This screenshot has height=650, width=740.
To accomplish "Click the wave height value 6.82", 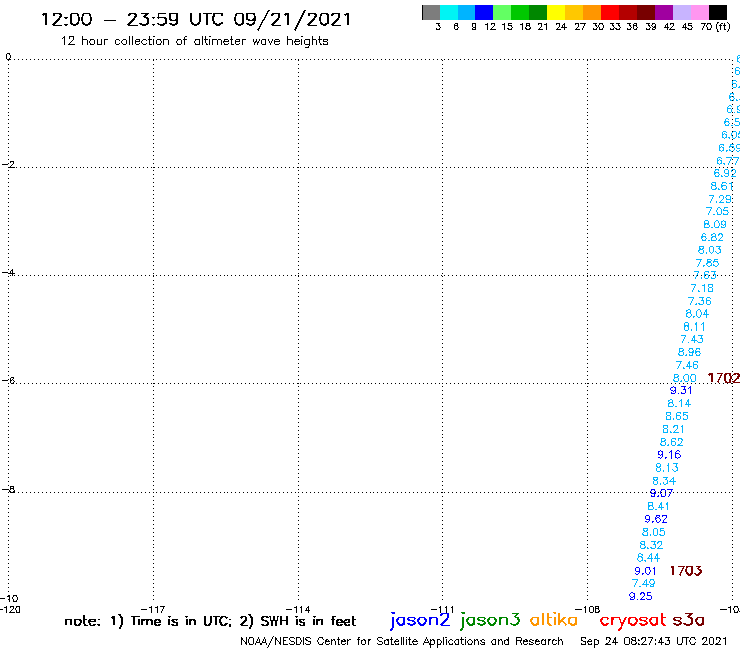I will click(712, 237).
